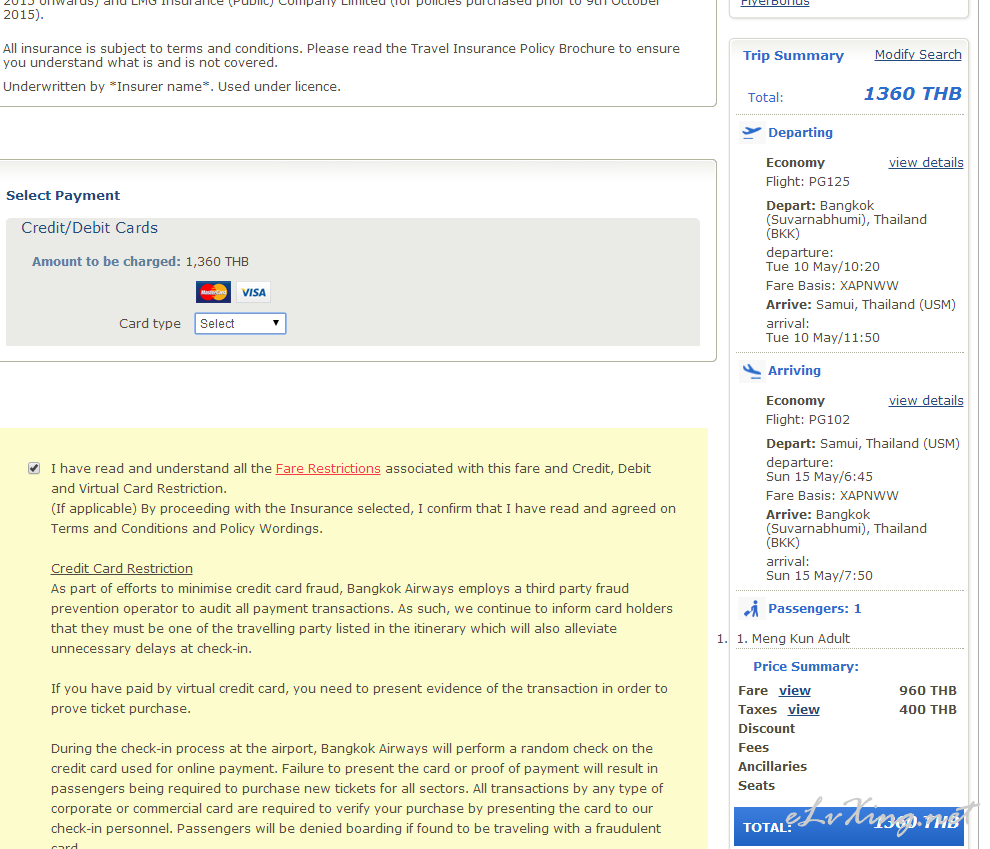The width and height of the screenshot is (990, 849).
Task: Click the Ancillaries row label
Action: click(x=773, y=766)
